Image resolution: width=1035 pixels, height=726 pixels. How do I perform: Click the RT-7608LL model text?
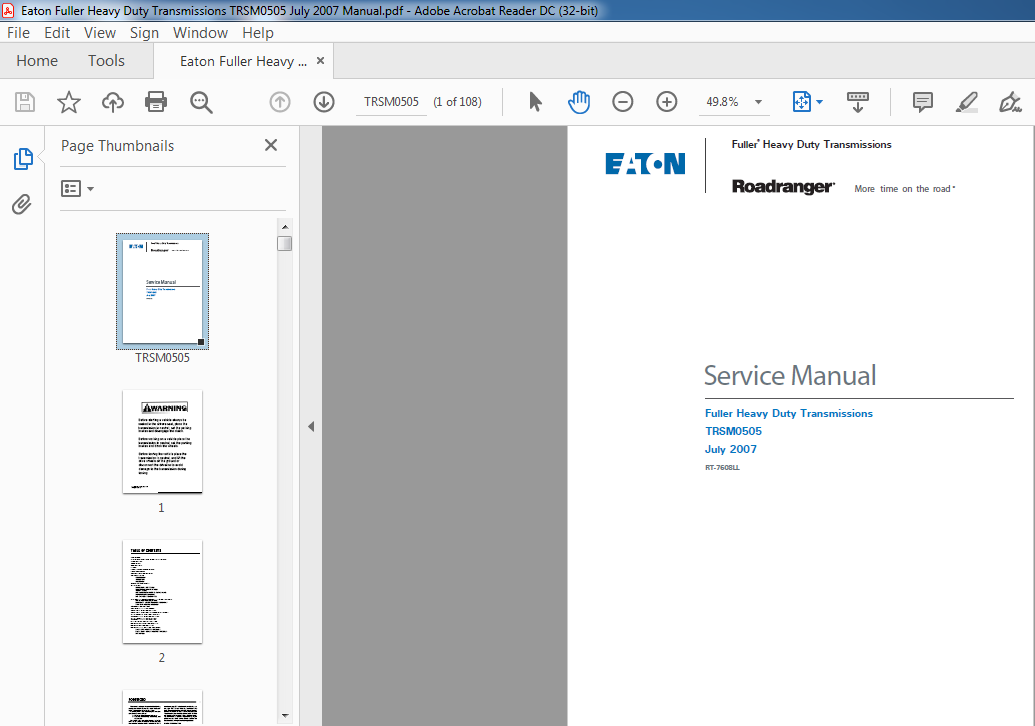pos(722,467)
